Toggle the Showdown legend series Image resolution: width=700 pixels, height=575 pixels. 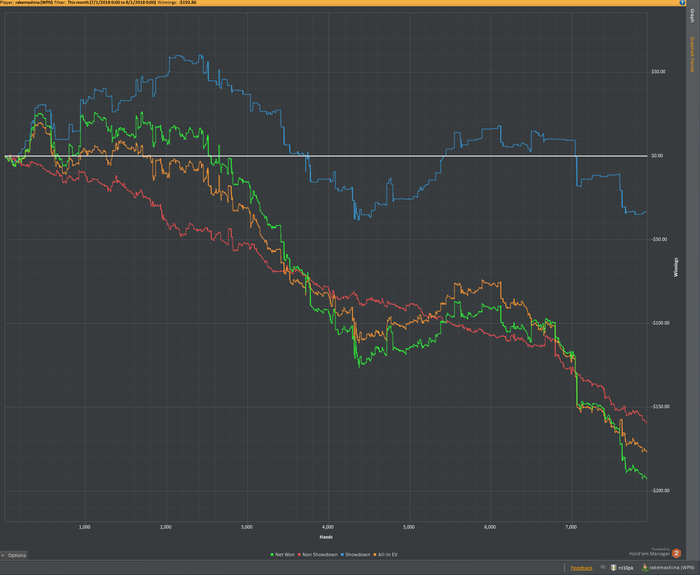coord(355,554)
